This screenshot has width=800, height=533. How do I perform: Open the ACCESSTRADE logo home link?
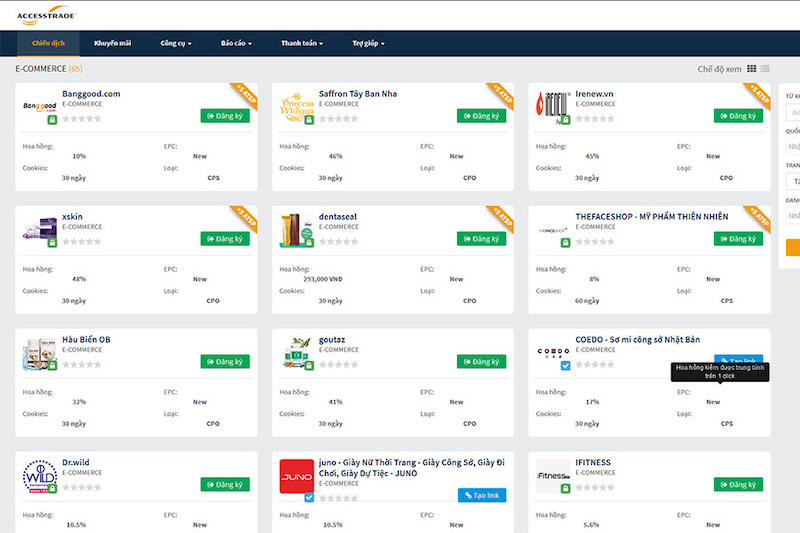click(x=46, y=15)
